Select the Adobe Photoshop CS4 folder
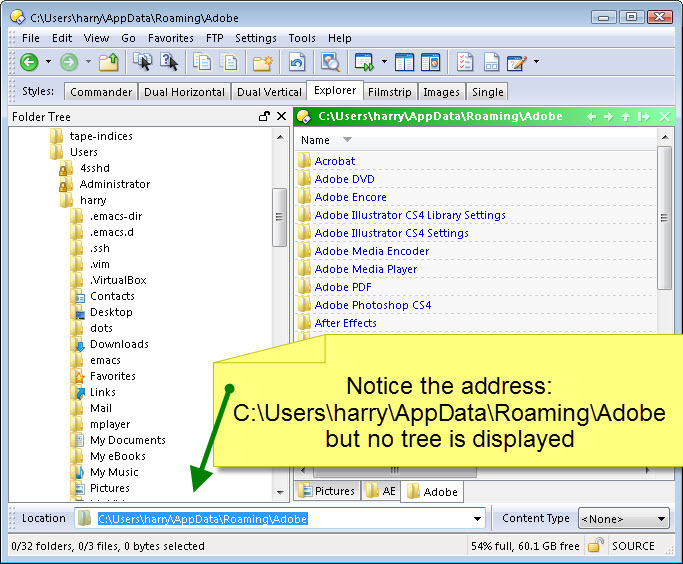This screenshot has width=683, height=564. [372, 305]
